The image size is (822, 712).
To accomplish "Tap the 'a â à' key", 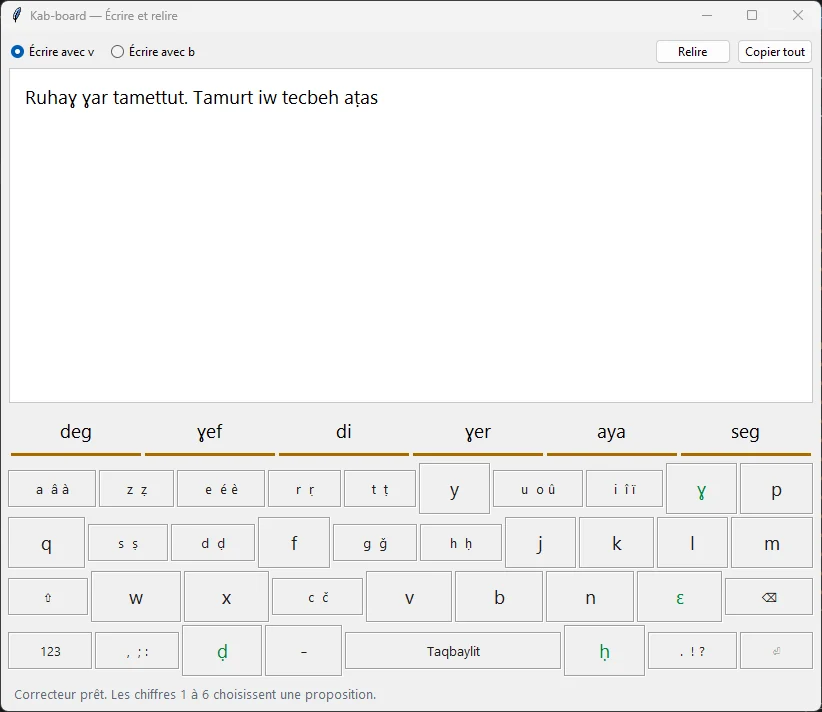I will (x=52, y=489).
